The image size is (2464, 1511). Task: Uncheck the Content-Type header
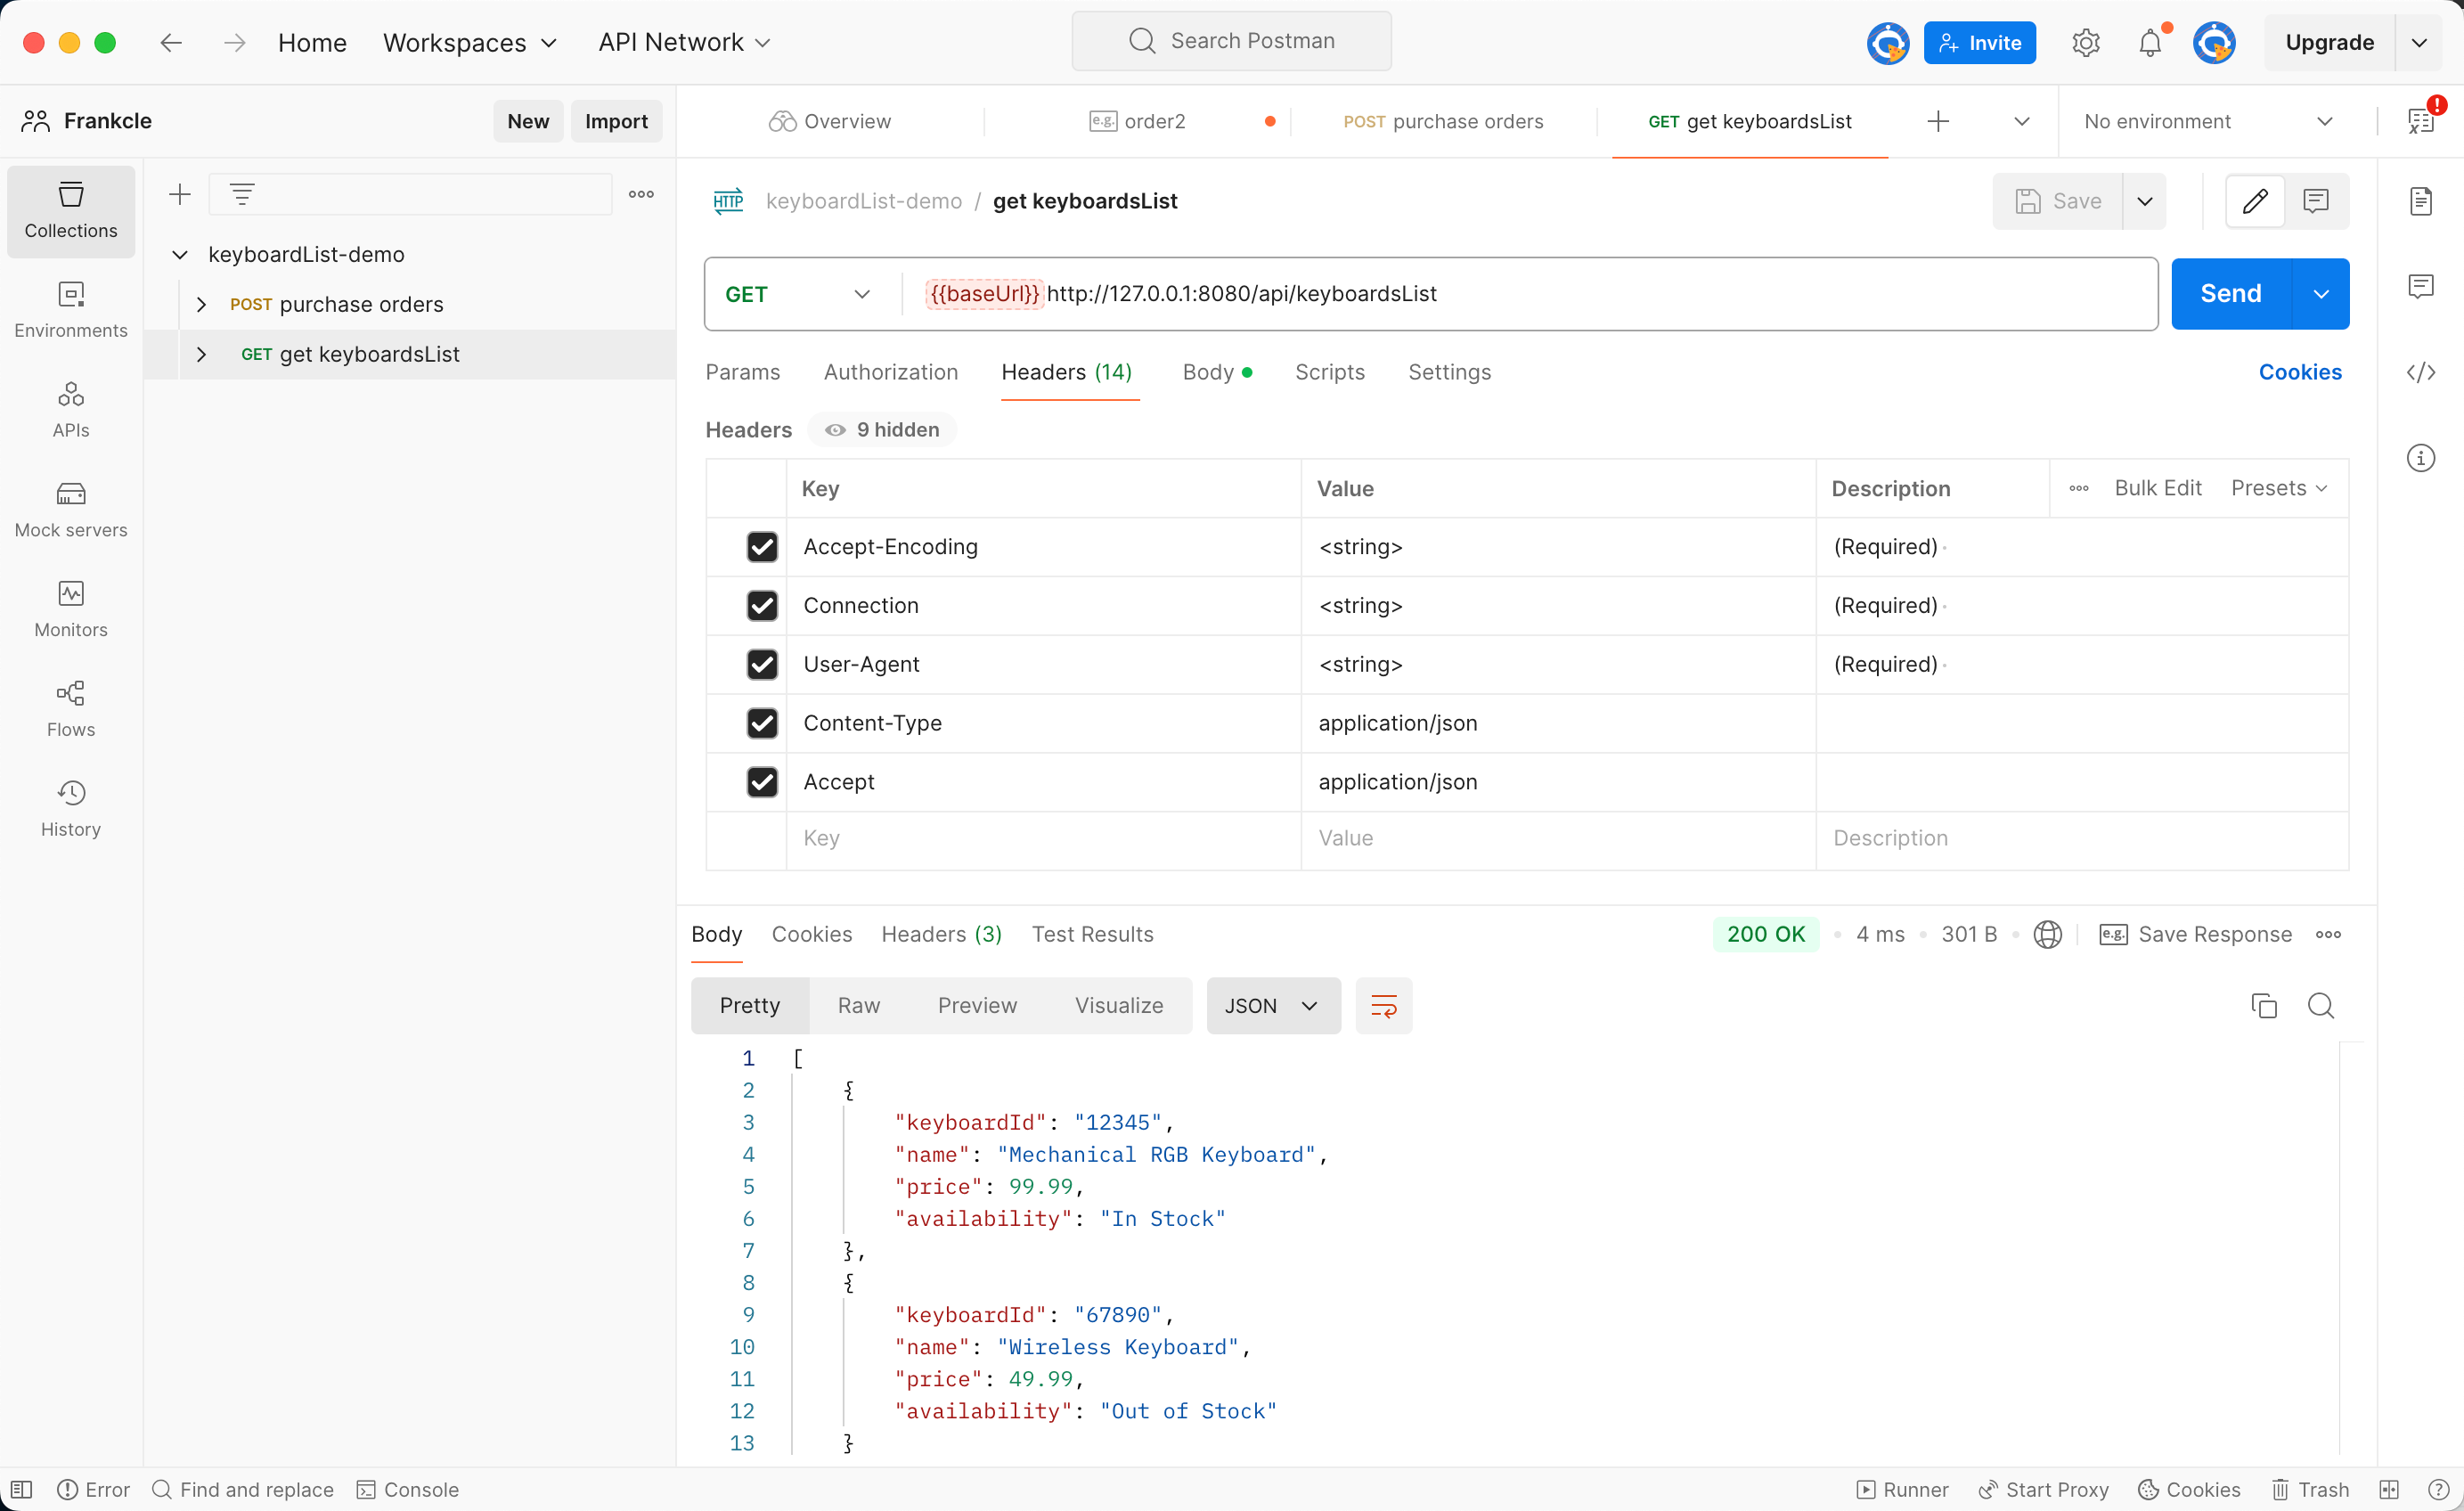[762, 723]
